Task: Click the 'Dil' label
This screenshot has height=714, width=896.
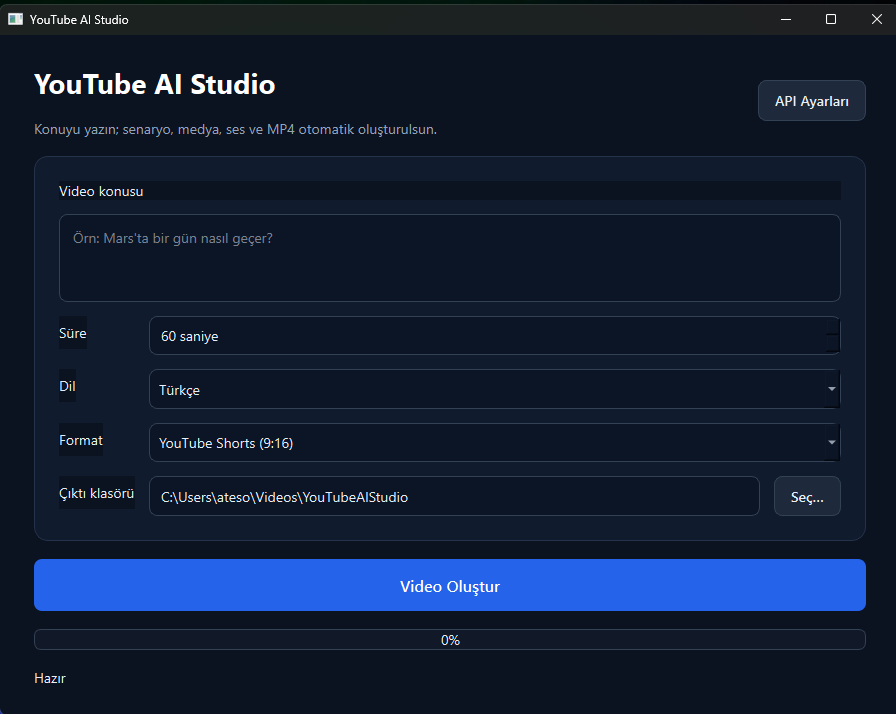Action: point(67,386)
